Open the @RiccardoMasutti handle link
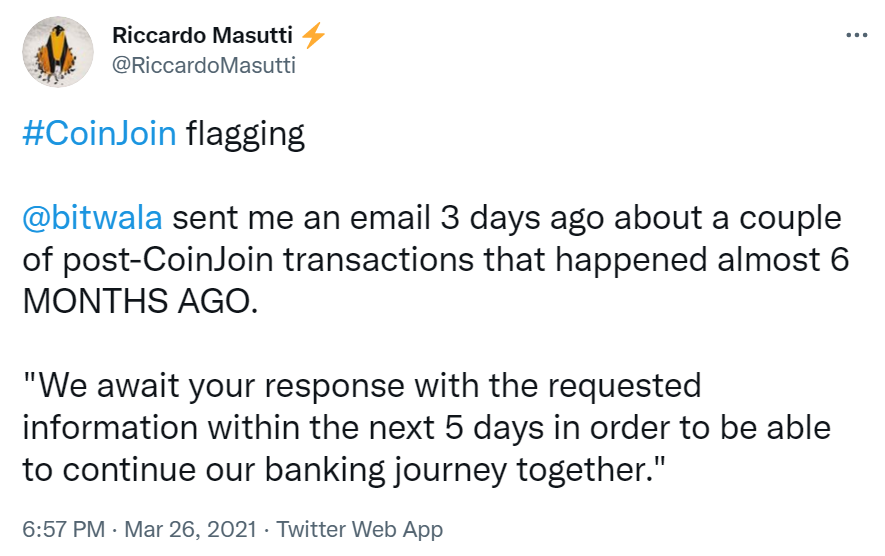Image resolution: width=885 pixels, height=556 pixels. [204, 65]
